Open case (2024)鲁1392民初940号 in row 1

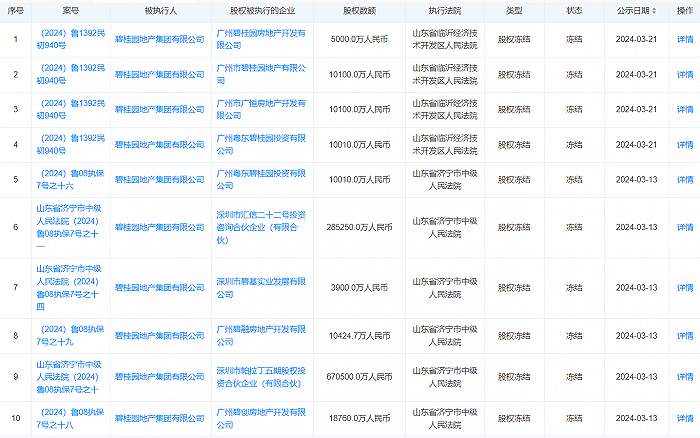click(71, 39)
